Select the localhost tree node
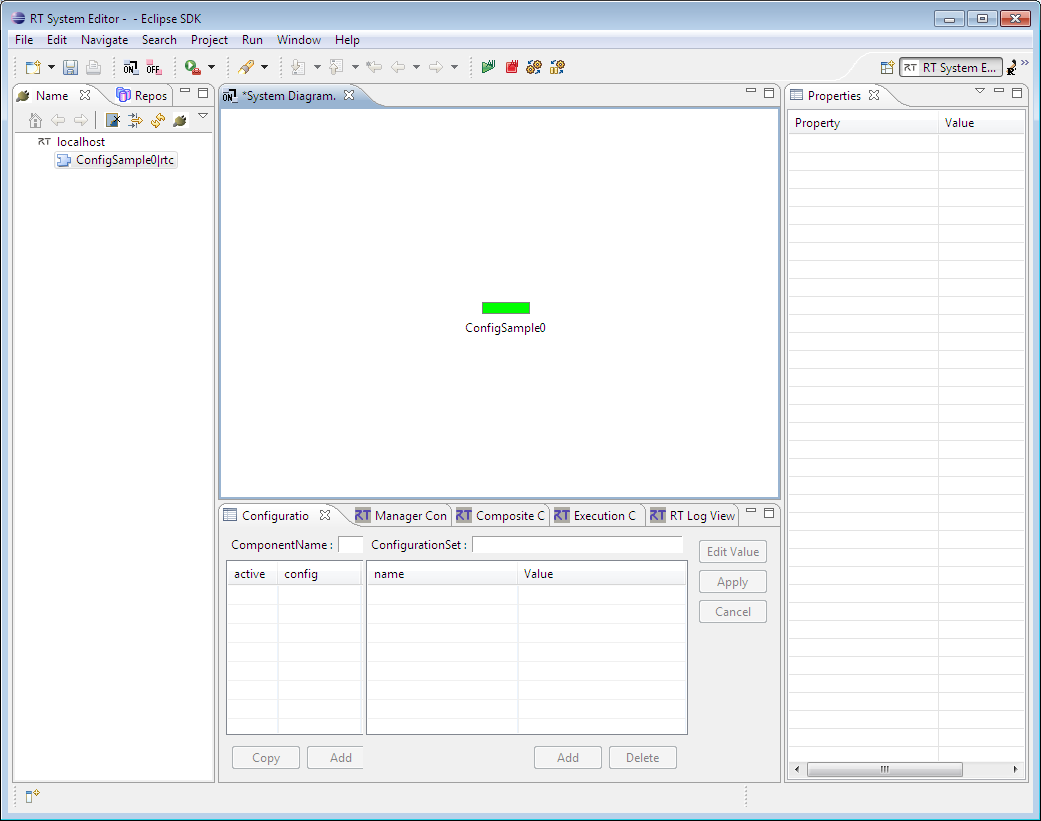Screen dimensions: 1041x821 [x=80, y=141]
